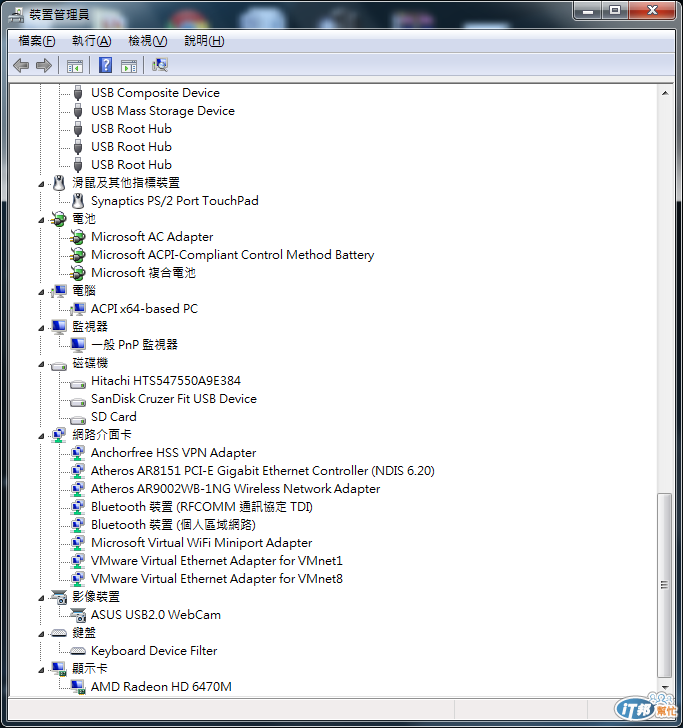Click the USB Composite Device plug icon
This screenshot has height=728, width=683.
click(x=78, y=93)
